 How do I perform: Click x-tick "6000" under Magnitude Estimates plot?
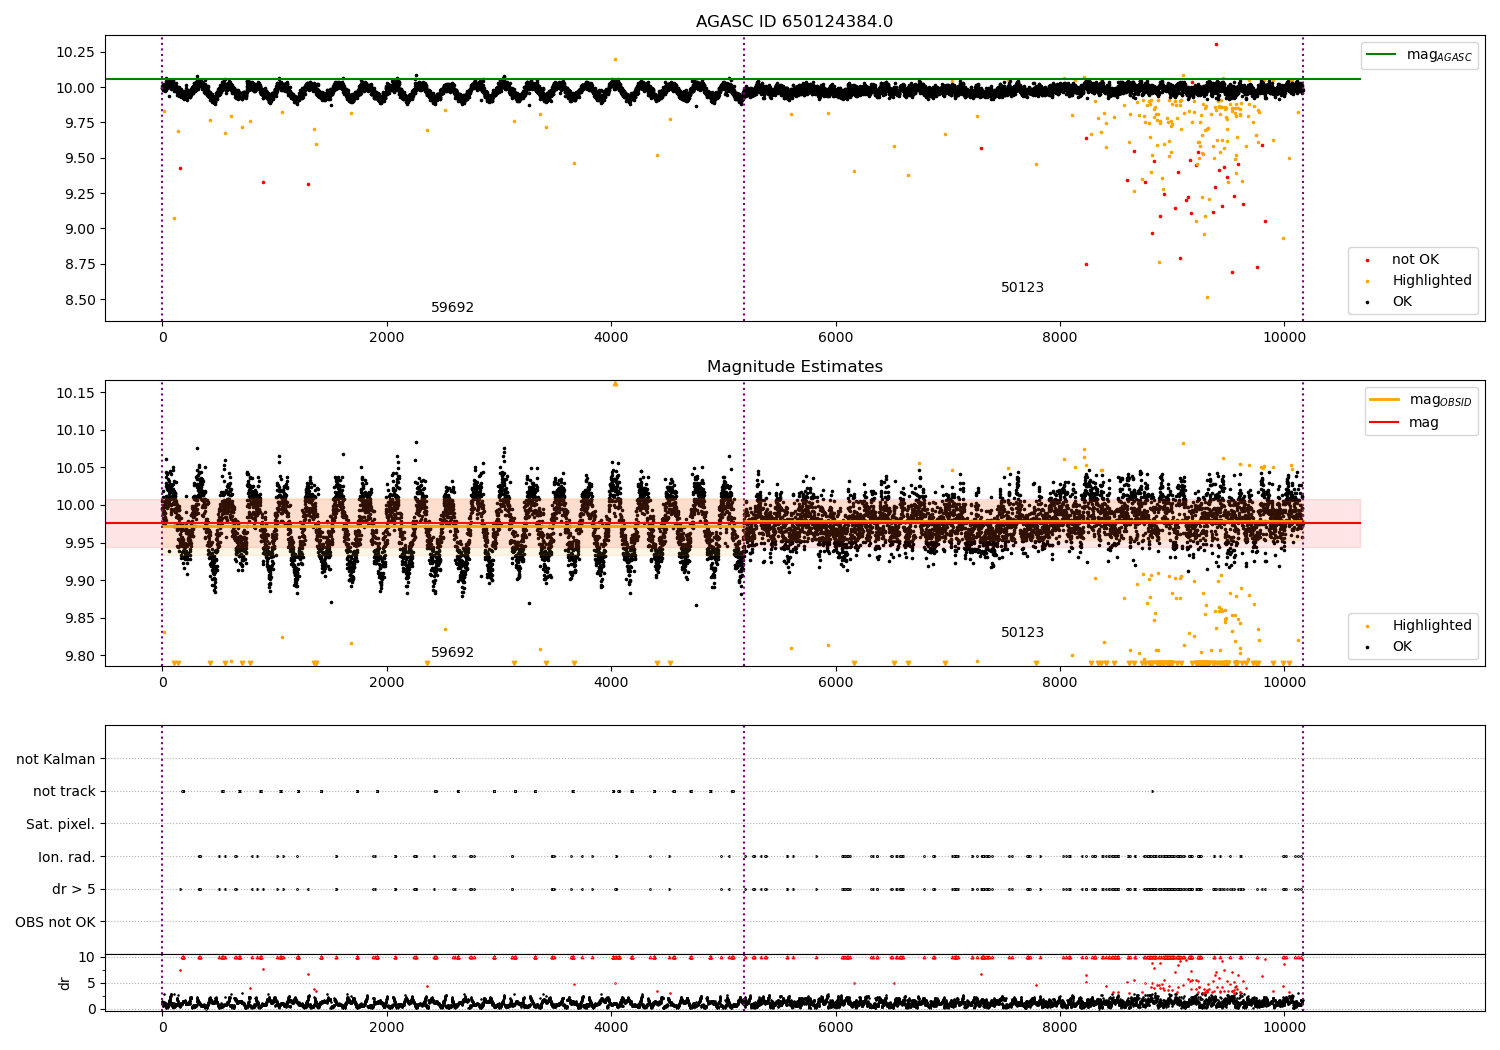click(835, 683)
